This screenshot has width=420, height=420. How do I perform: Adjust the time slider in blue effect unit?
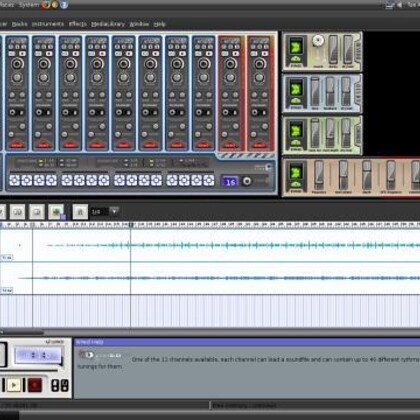(315, 92)
